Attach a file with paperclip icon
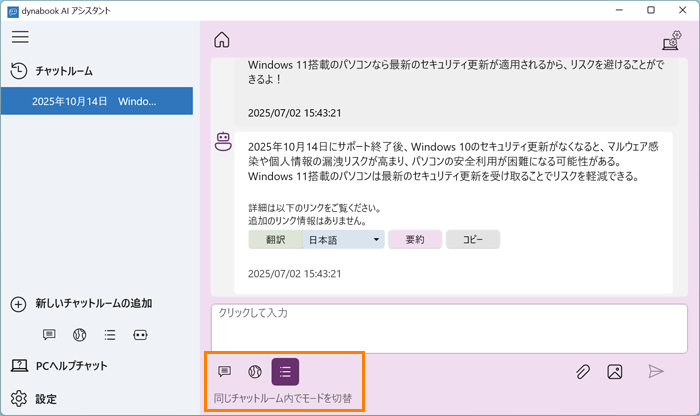This screenshot has height=416, width=700. click(583, 371)
